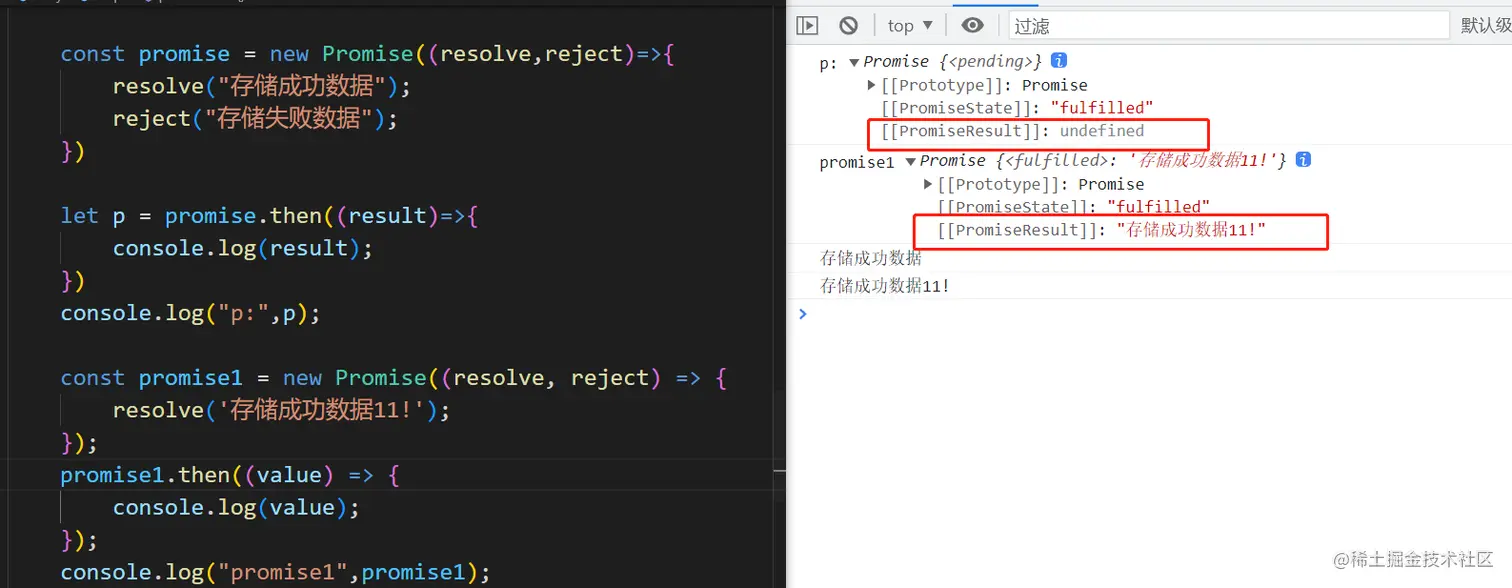The width and height of the screenshot is (1512, 588).
Task: Click the console.log(result) line in the editor
Action: click(x=243, y=248)
